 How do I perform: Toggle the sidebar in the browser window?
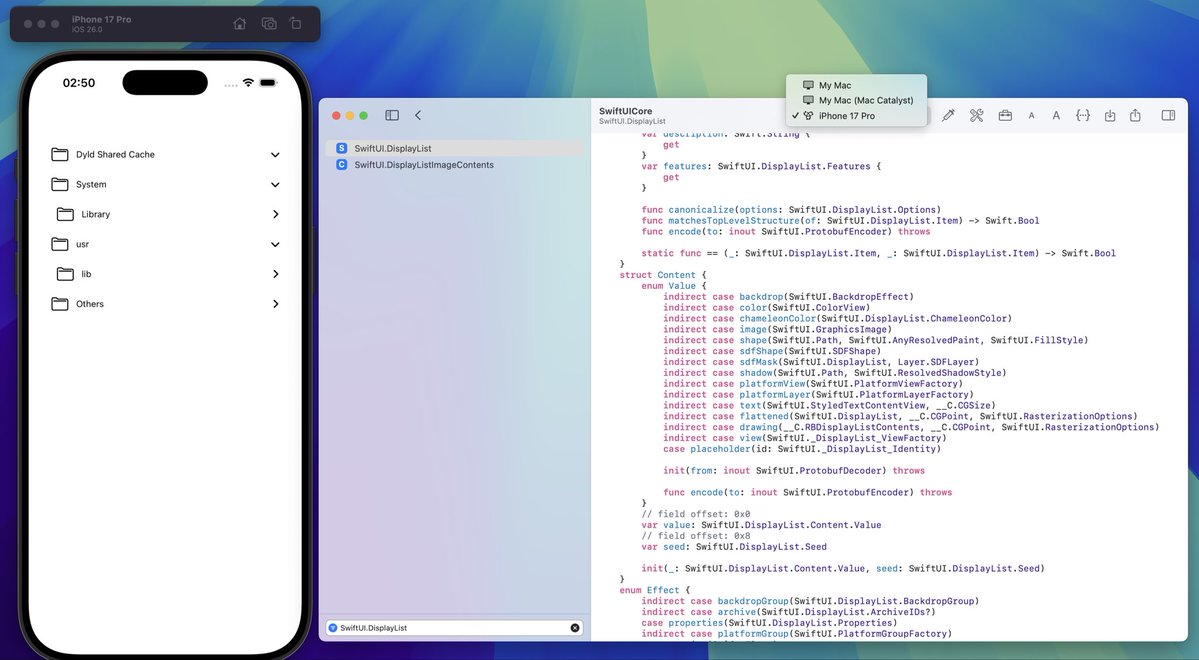(392, 115)
